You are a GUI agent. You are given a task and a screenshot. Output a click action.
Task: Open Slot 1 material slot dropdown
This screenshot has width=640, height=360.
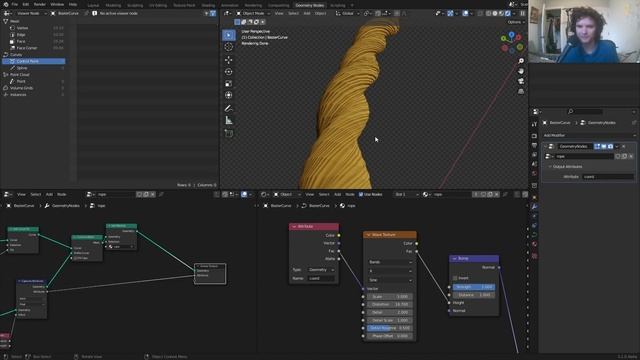[x=406, y=194]
